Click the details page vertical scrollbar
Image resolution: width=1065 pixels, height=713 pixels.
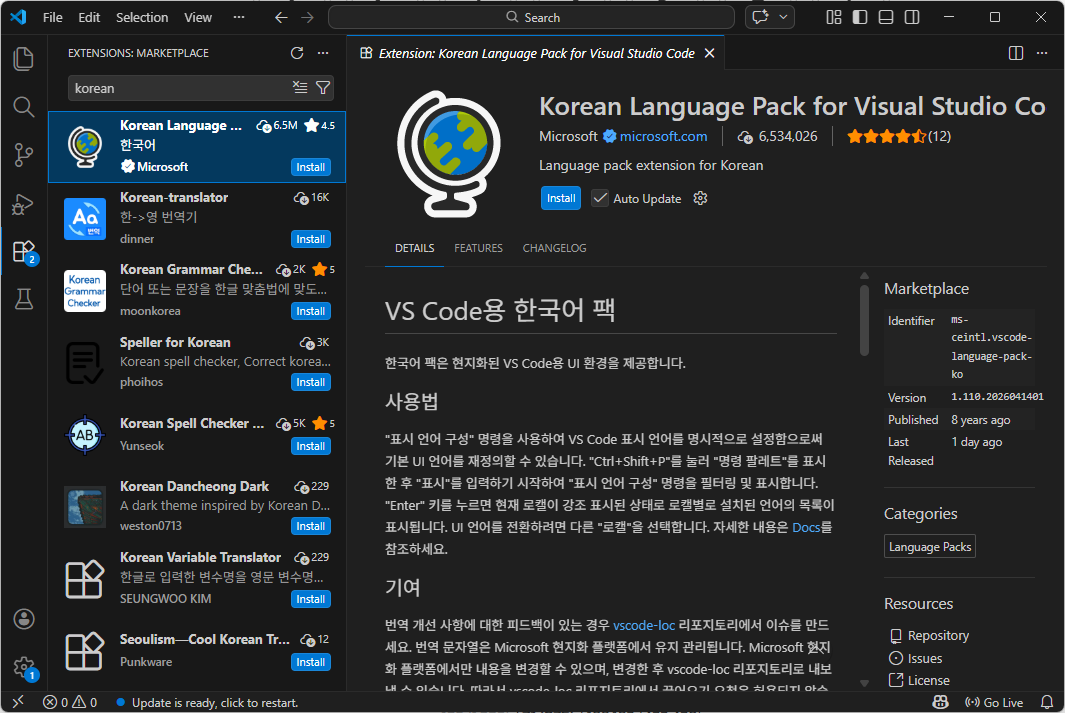864,320
